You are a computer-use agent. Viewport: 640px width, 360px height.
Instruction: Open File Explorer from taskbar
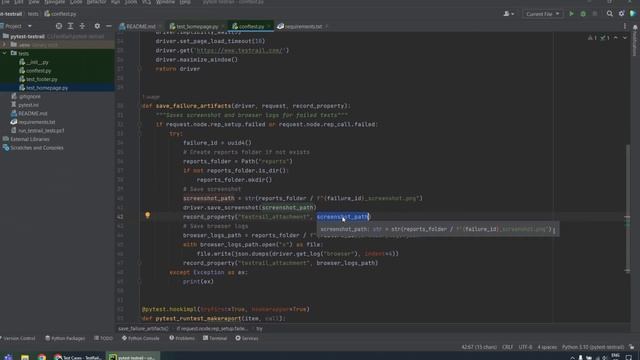(x=25, y=357)
